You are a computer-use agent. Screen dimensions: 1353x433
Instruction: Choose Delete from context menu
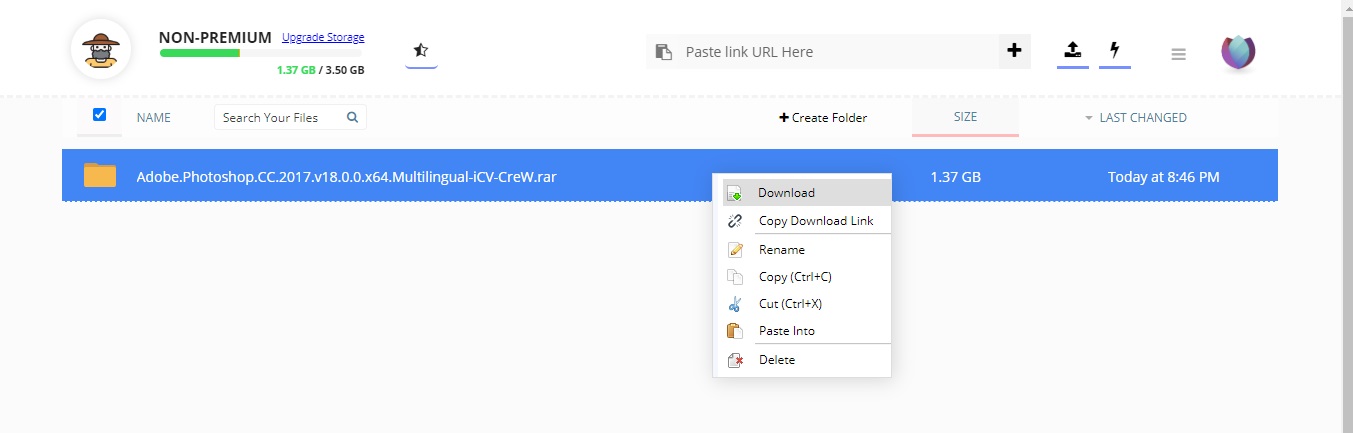[807, 360]
